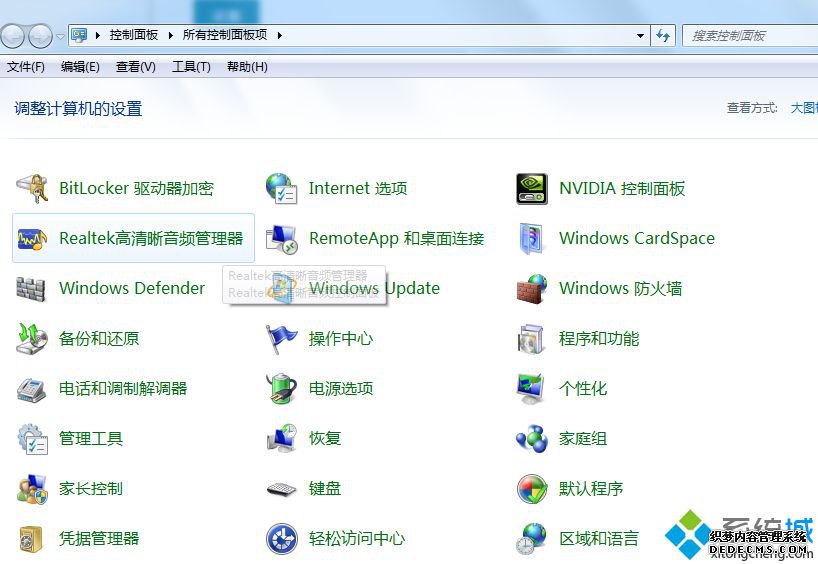The height and width of the screenshot is (564, 818).
Task: Open Realtek高清晰音频管理器 text link
Action: click(151, 238)
